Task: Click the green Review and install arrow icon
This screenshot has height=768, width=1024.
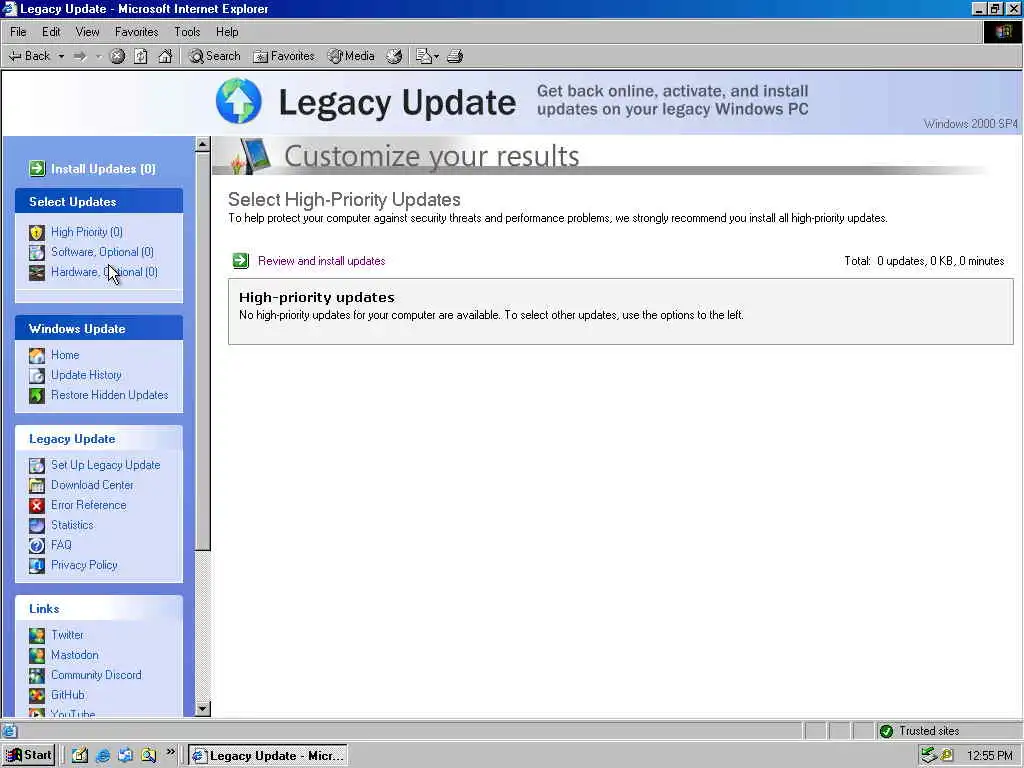Action: tap(240, 261)
